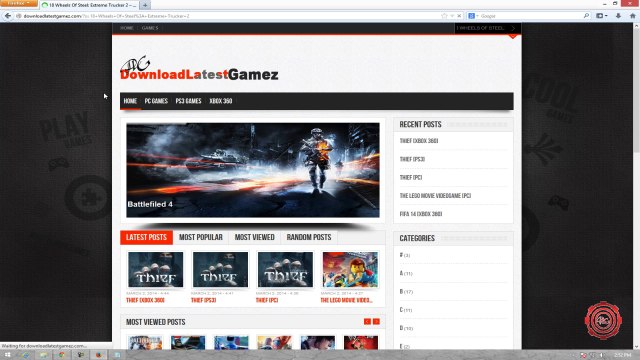
Task: Click next arrow beside the Wheels of Steel ticker
Action: (x=513, y=28)
